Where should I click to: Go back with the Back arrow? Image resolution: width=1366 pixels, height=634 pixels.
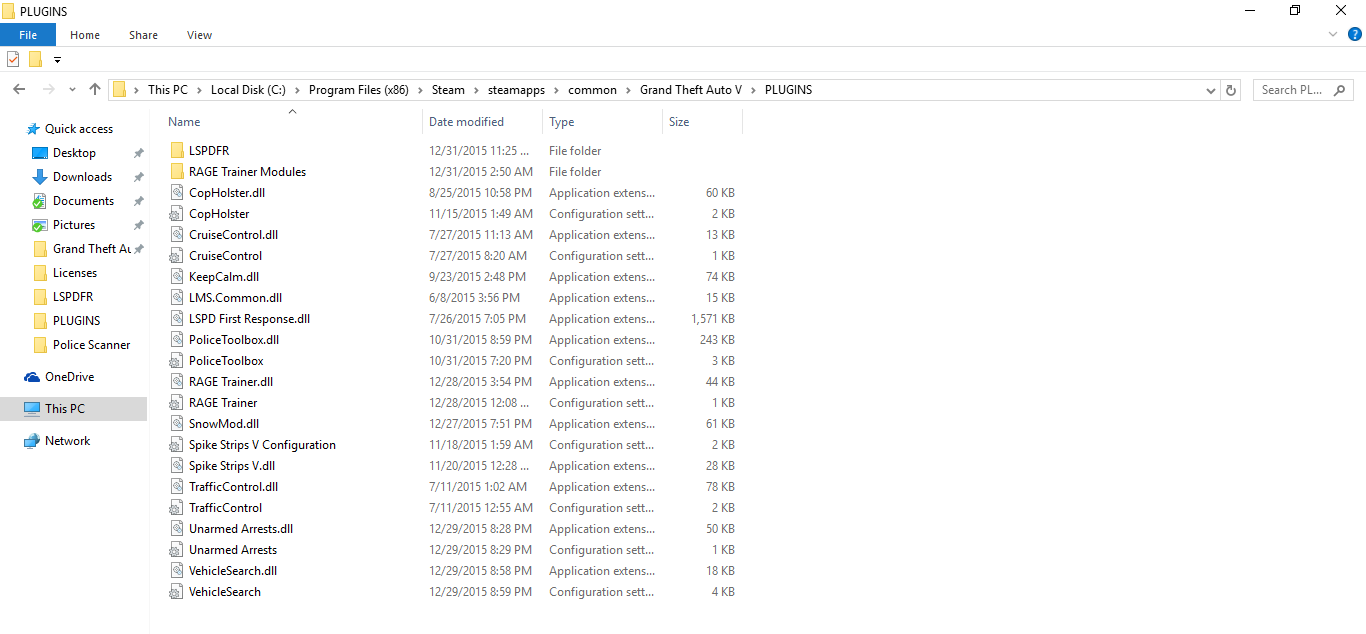coord(19,89)
